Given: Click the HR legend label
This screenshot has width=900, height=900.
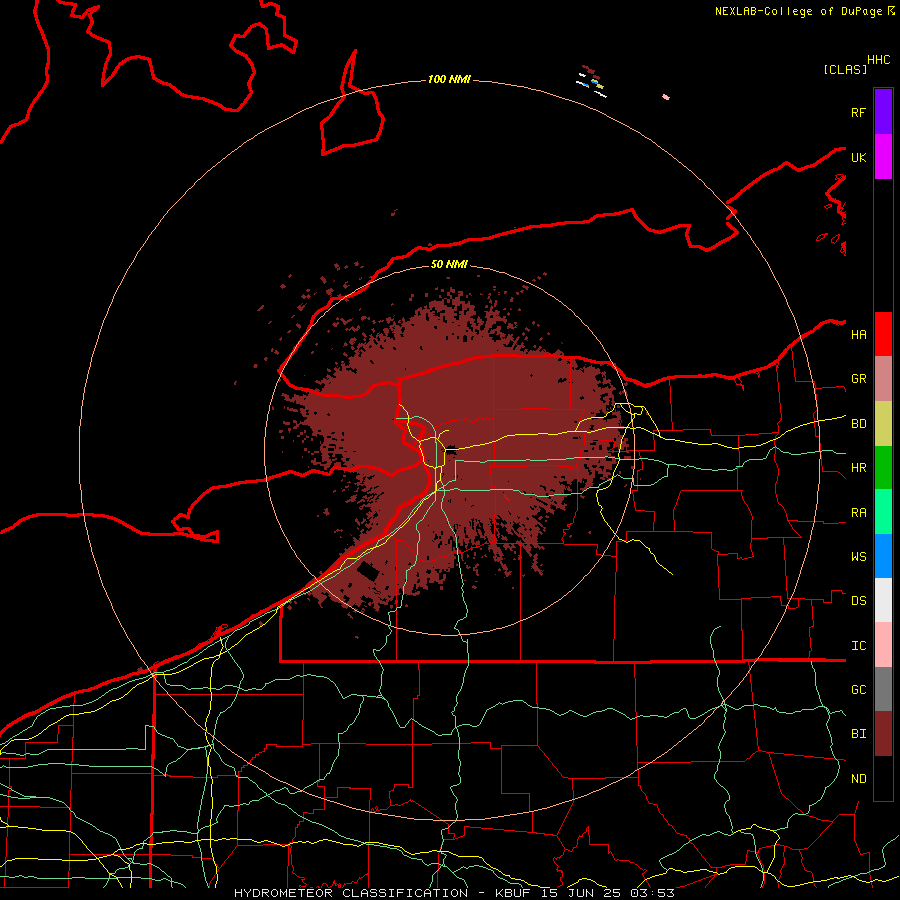Looking at the screenshot, I should [x=859, y=468].
